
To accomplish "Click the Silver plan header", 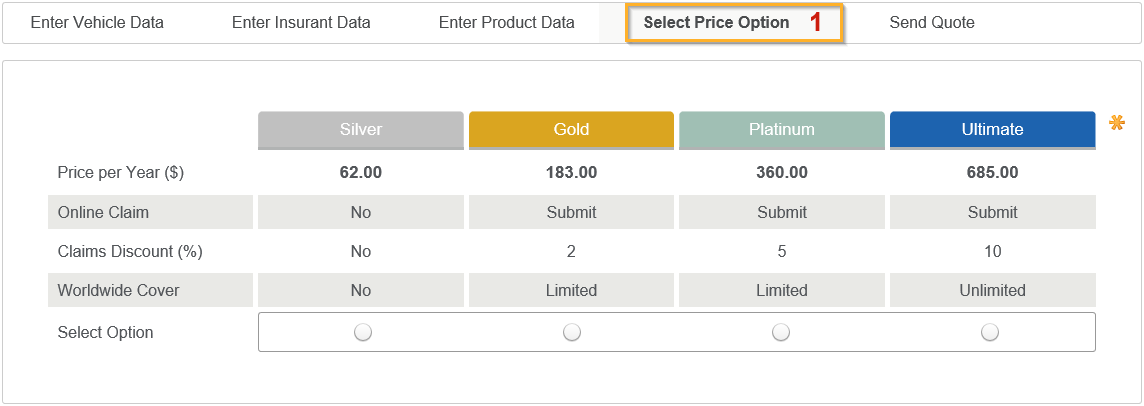I will coord(361,129).
